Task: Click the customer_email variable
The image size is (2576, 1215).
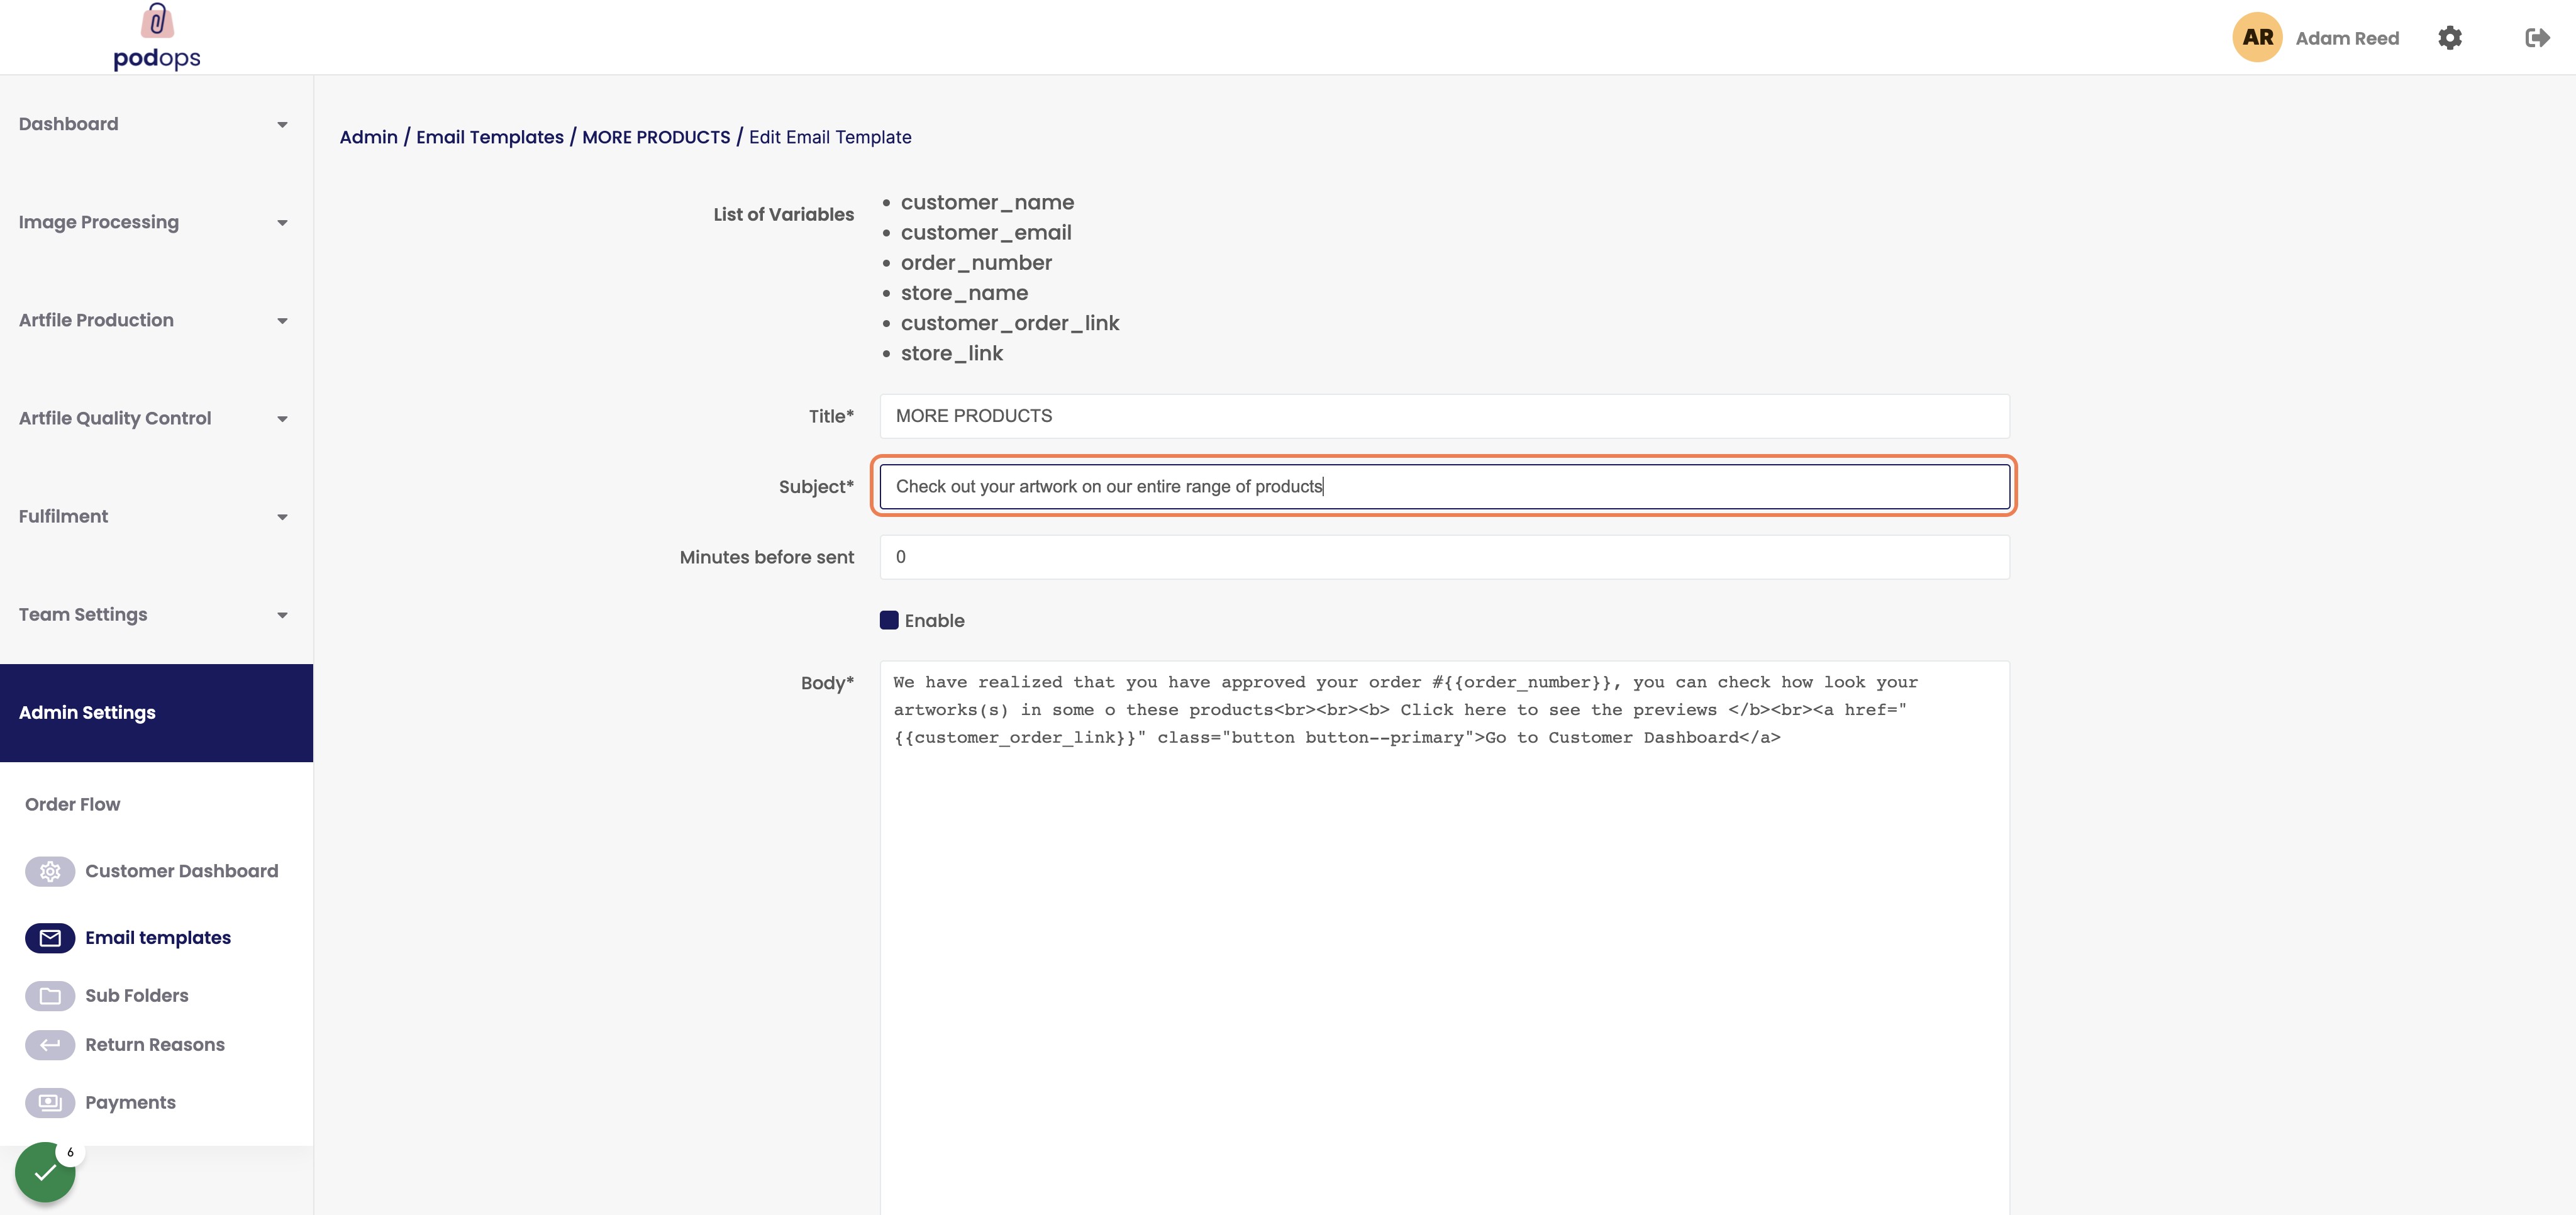Action: click(986, 233)
